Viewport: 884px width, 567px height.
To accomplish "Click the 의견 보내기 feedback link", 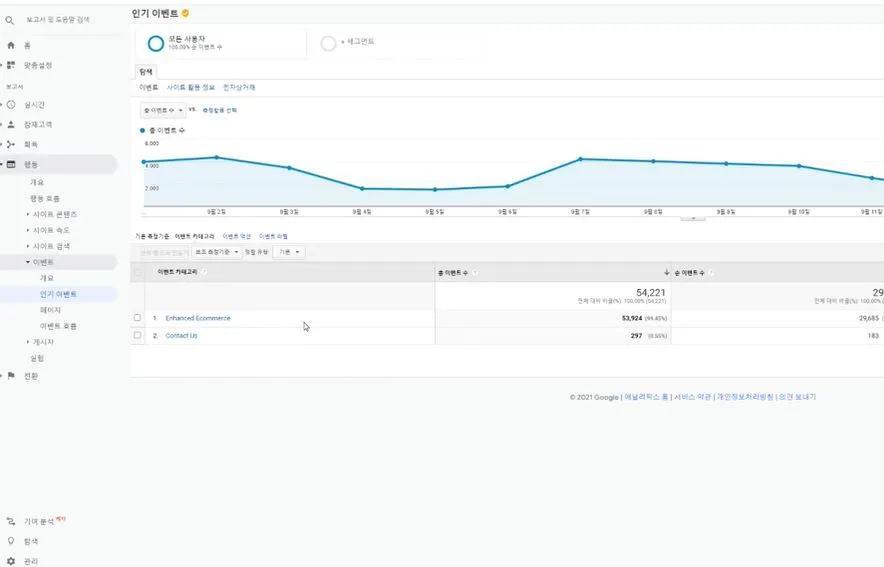I will [797, 397].
